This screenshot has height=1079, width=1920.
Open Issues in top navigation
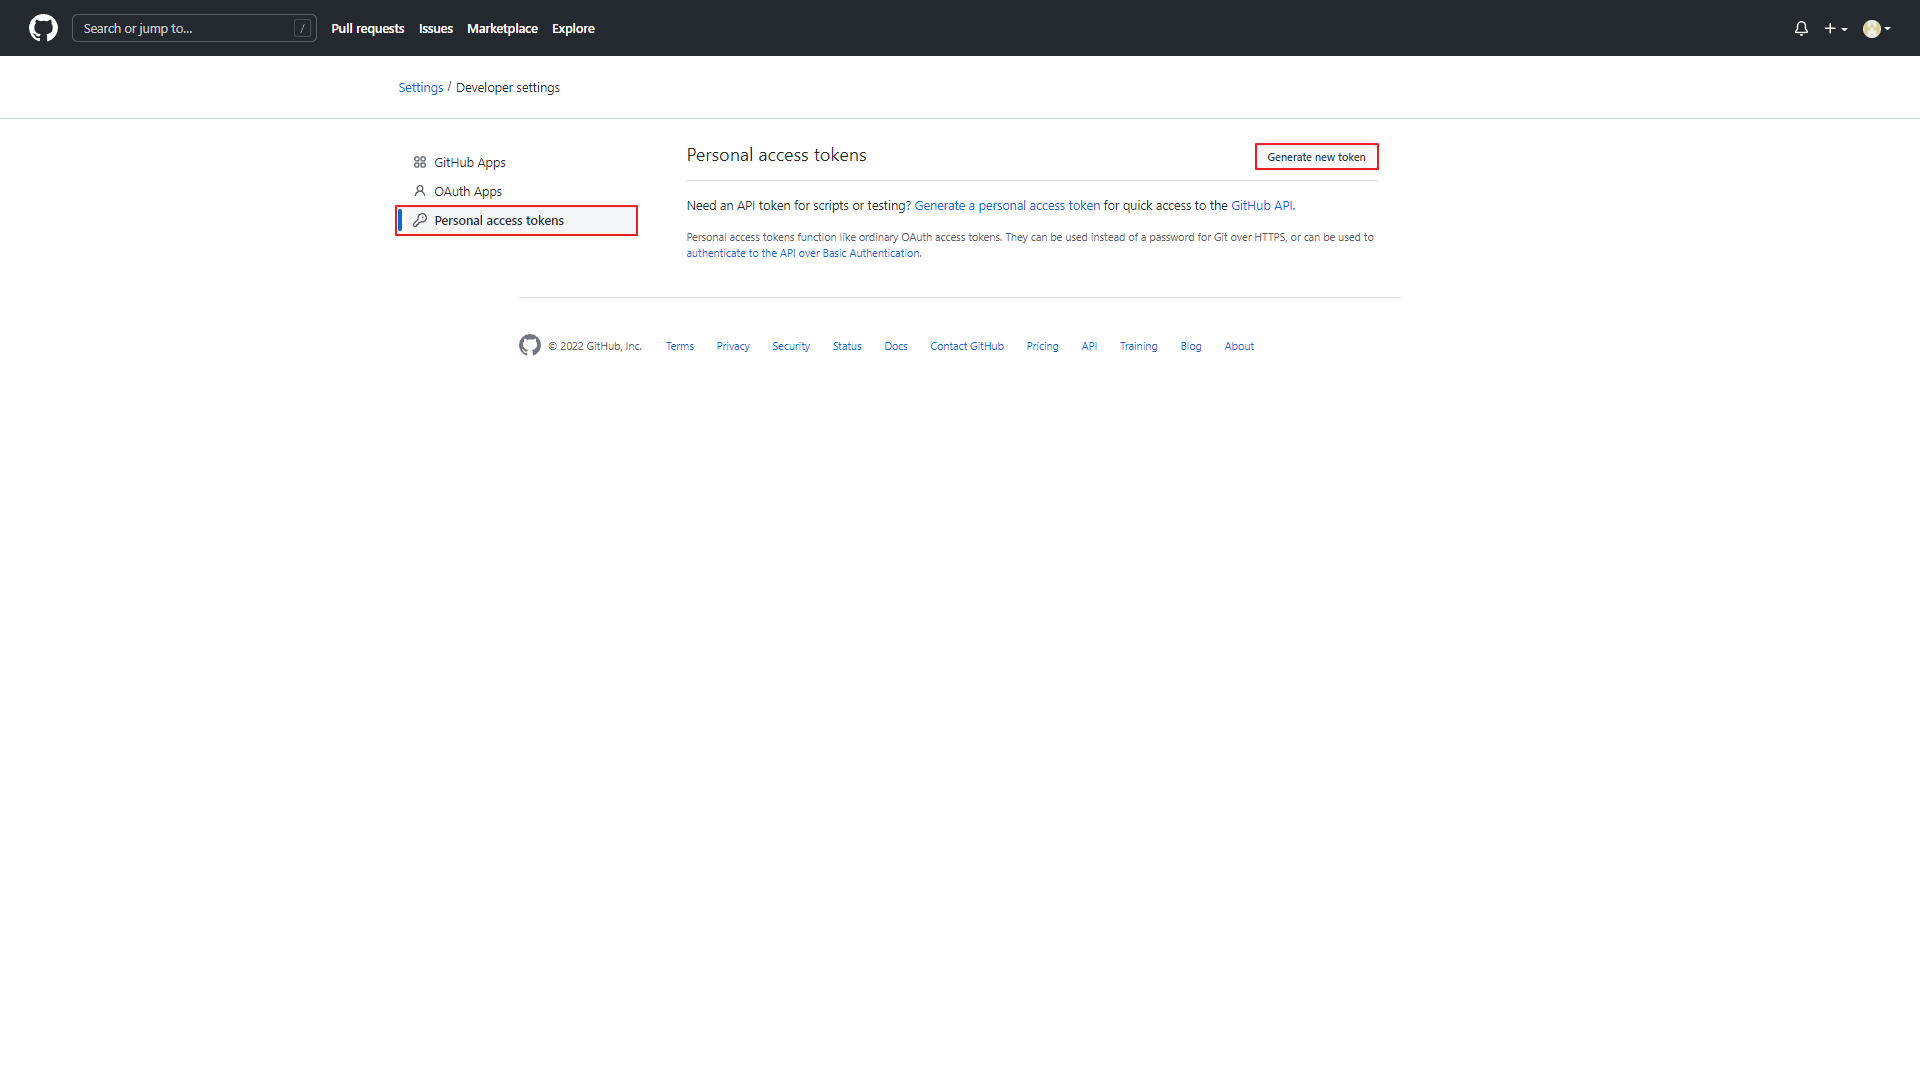pos(436,28)
